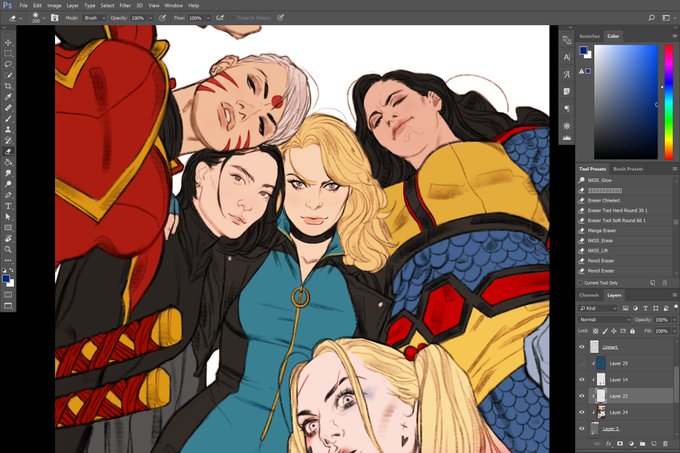Select the Lineart layer thumbnail
Image resolution: width=680 pixels, height=453 pixels.
[x=594, y=347]
